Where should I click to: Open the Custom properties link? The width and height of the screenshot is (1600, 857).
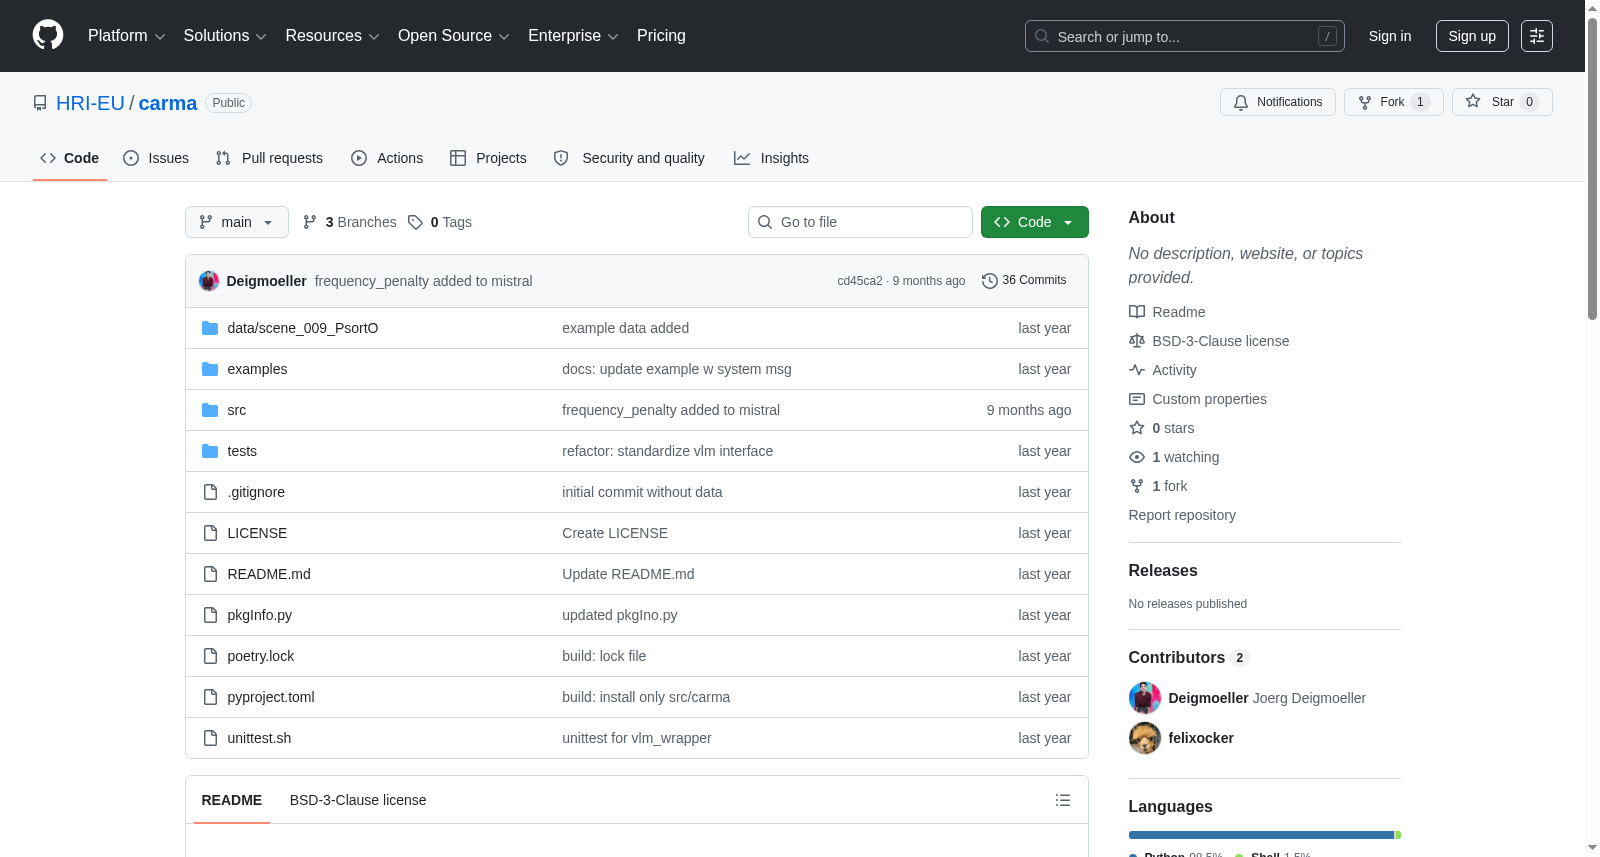1209,399
